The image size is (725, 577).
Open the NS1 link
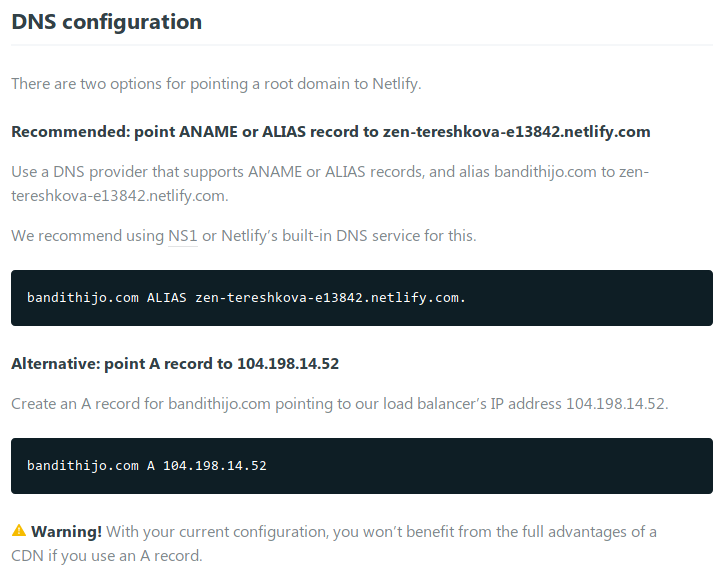(182, 236)
